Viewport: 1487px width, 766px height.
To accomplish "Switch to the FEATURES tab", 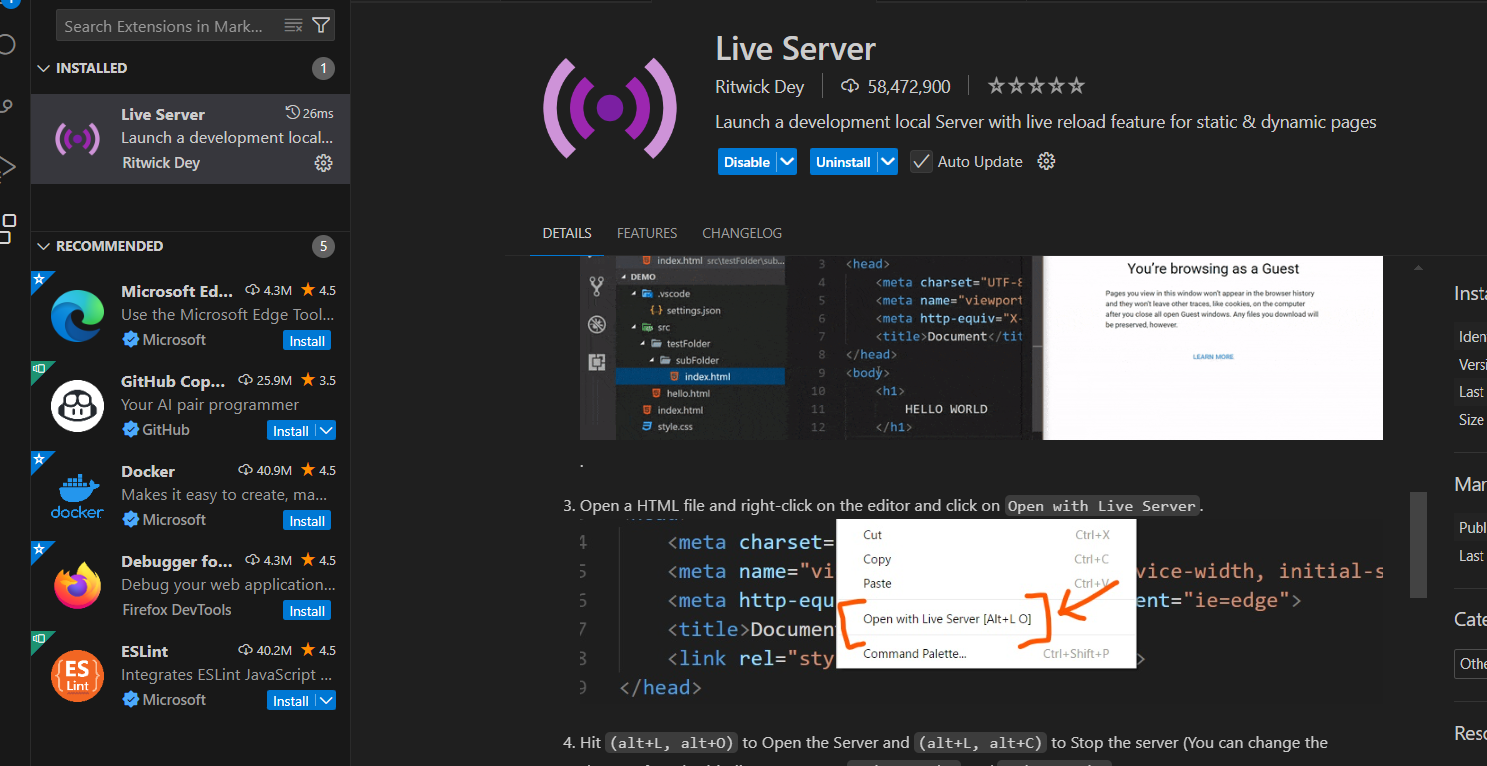I will click(x=647, y=233).
